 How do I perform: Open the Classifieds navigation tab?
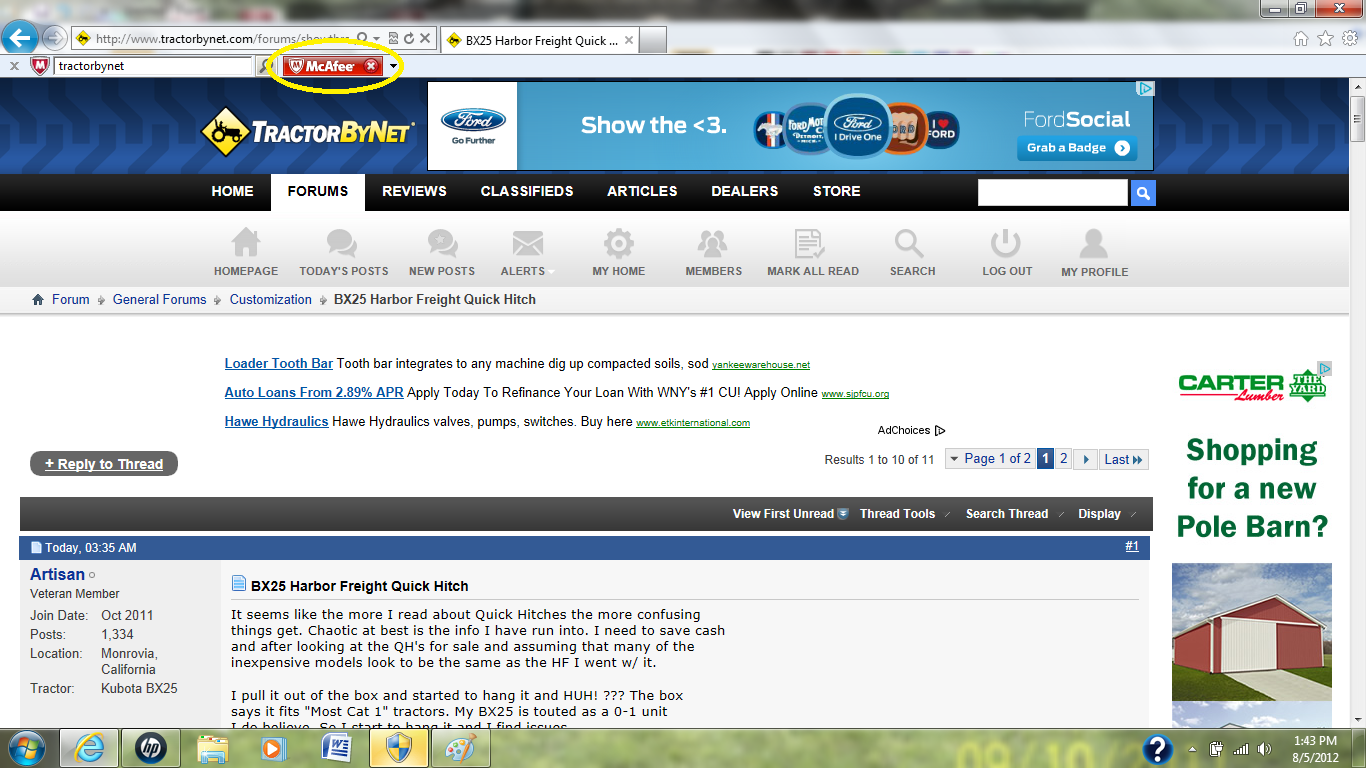[527, 191]
